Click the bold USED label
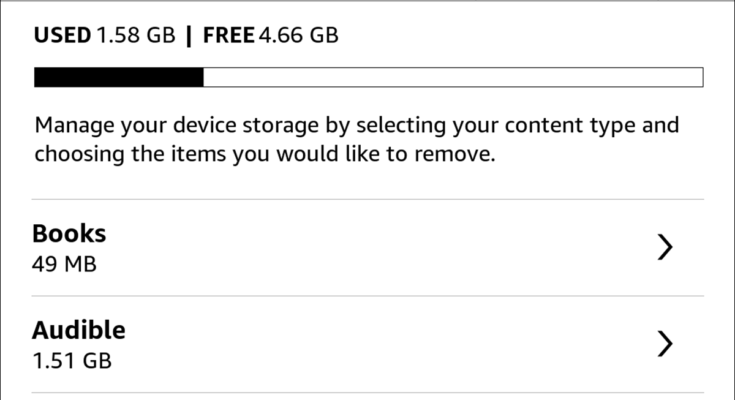Viewport: 735px width, 400px height. click(x=62, y=36)
